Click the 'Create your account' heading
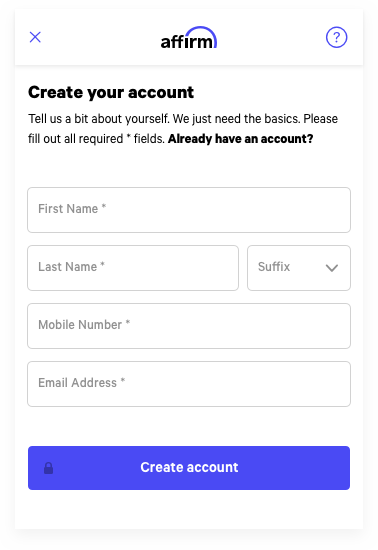Image resolution: width=378 pixels, height=550 pixels. [111, 93]
